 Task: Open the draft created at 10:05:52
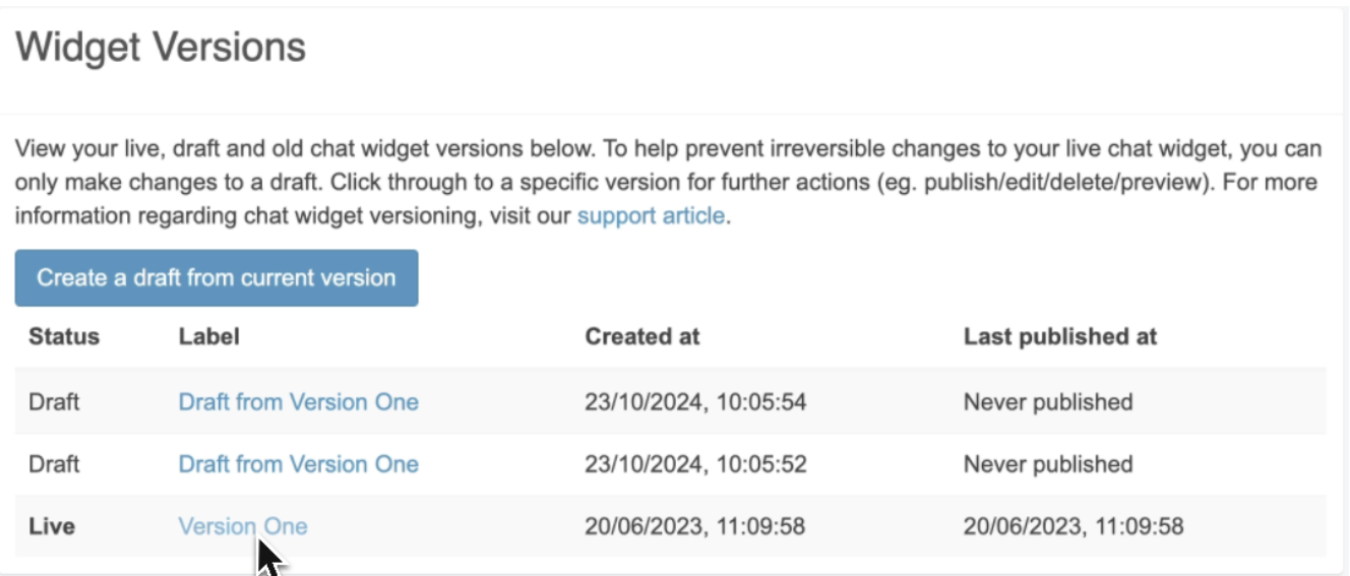pos(298,464)
